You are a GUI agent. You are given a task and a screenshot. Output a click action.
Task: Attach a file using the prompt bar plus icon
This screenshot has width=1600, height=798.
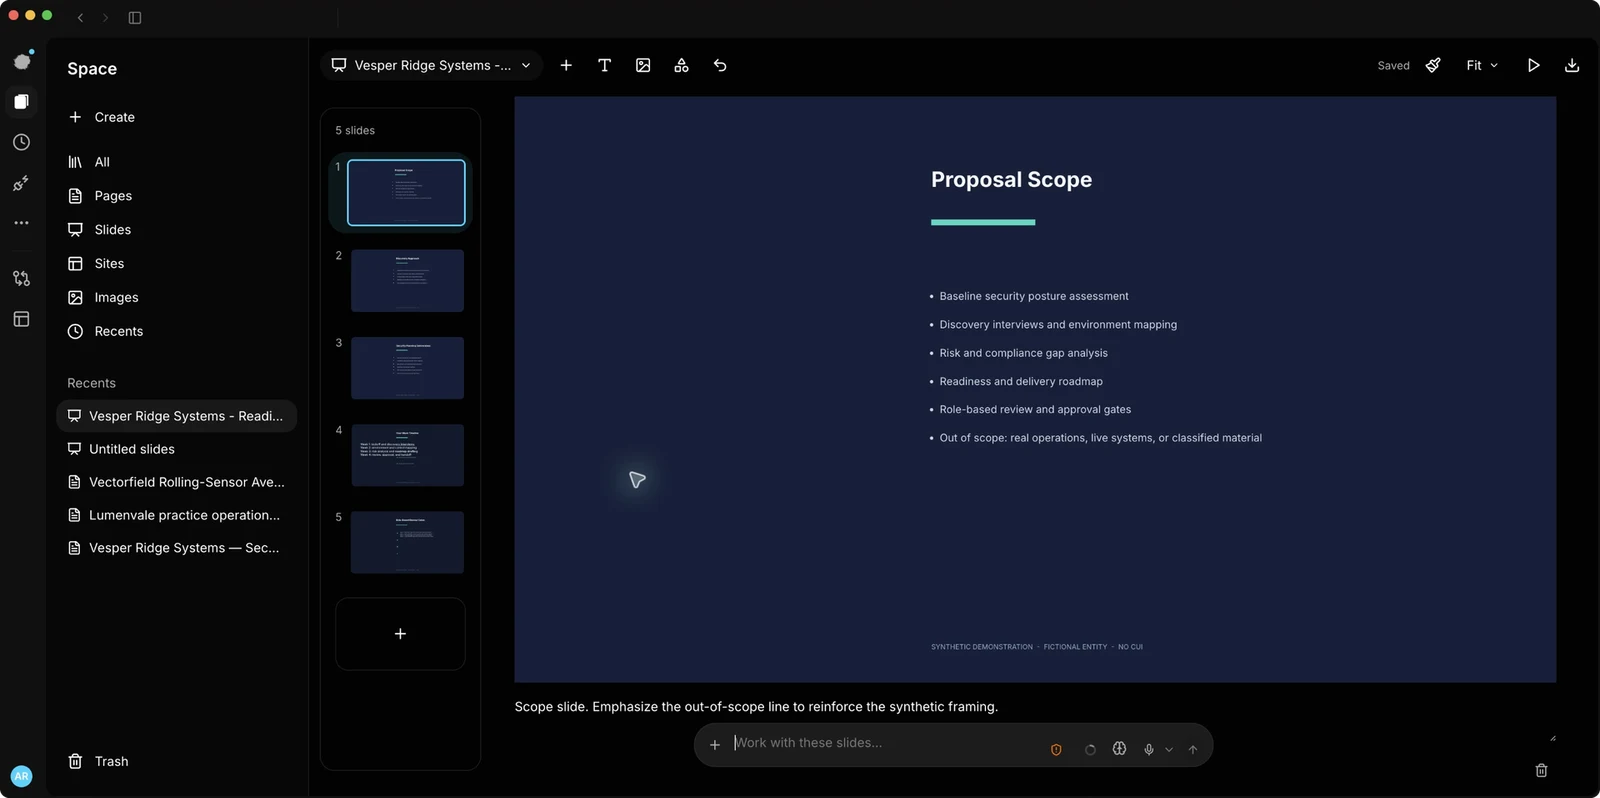click(x=715, y=745)
